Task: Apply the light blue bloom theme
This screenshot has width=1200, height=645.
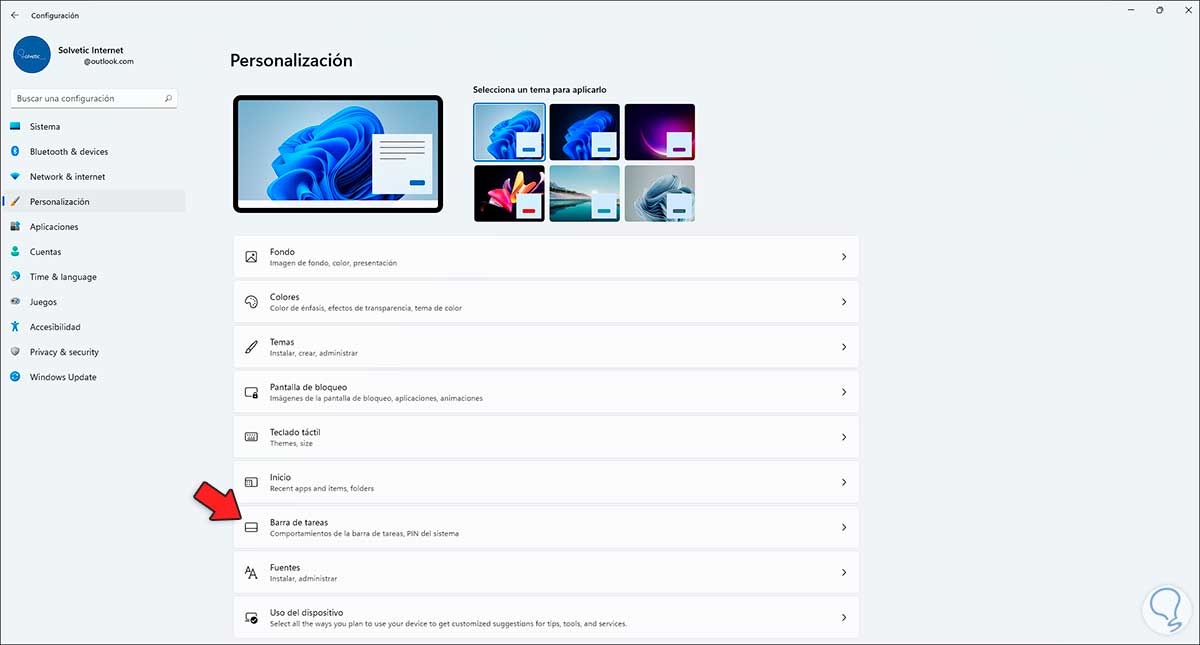Action: coord(509,132)
